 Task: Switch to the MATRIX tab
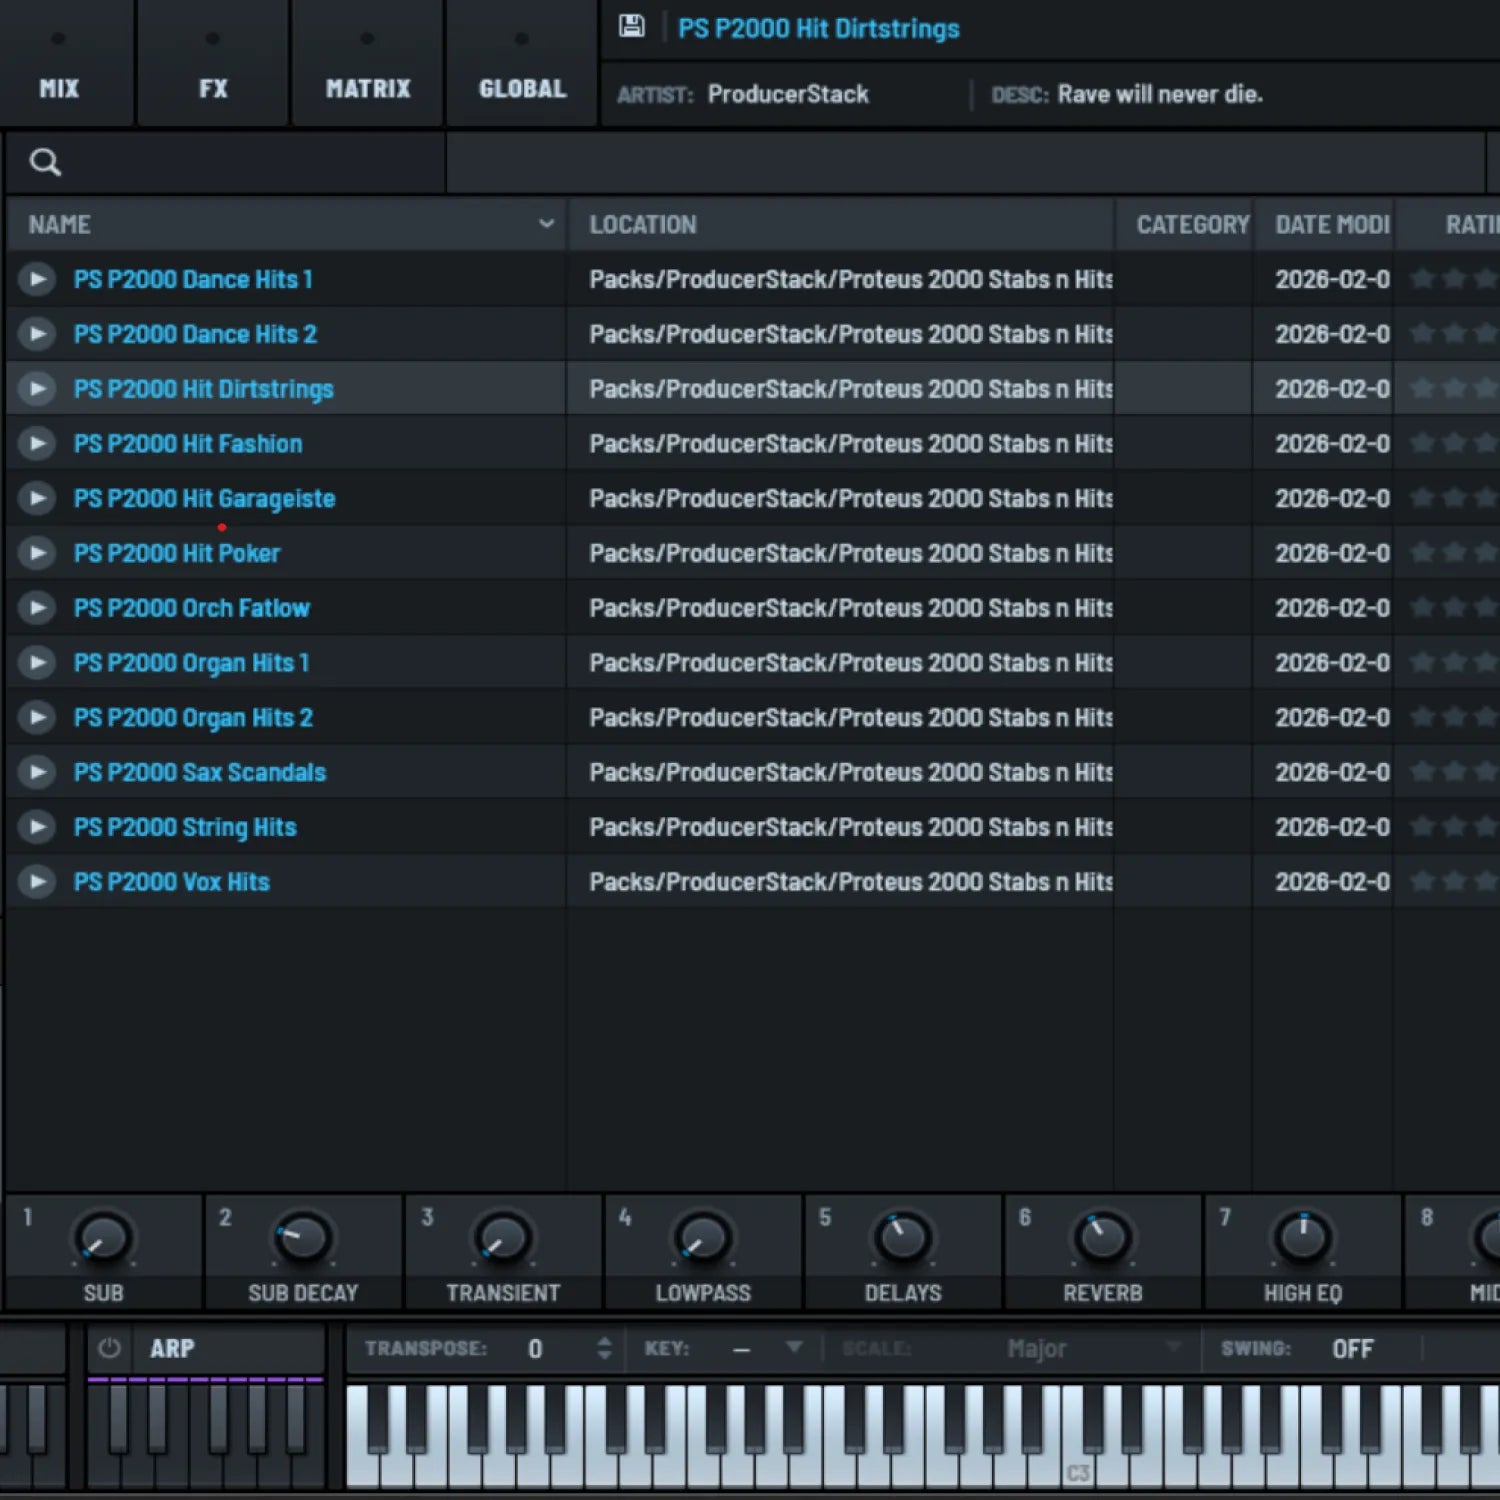point(367,88)
